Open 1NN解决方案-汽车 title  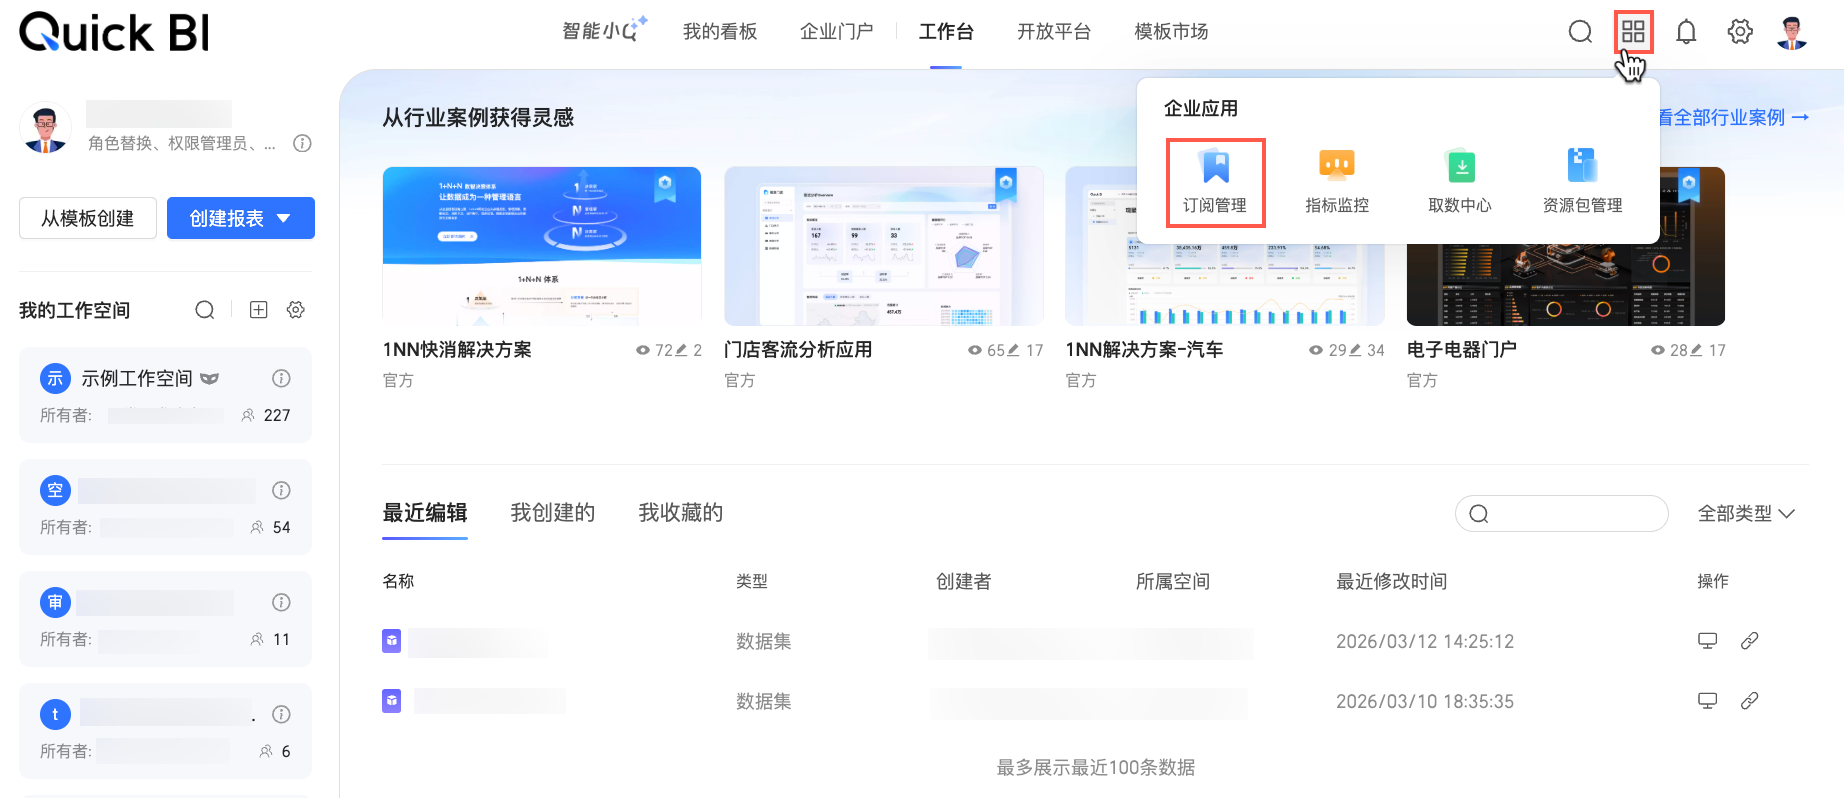pos(1144,349)
